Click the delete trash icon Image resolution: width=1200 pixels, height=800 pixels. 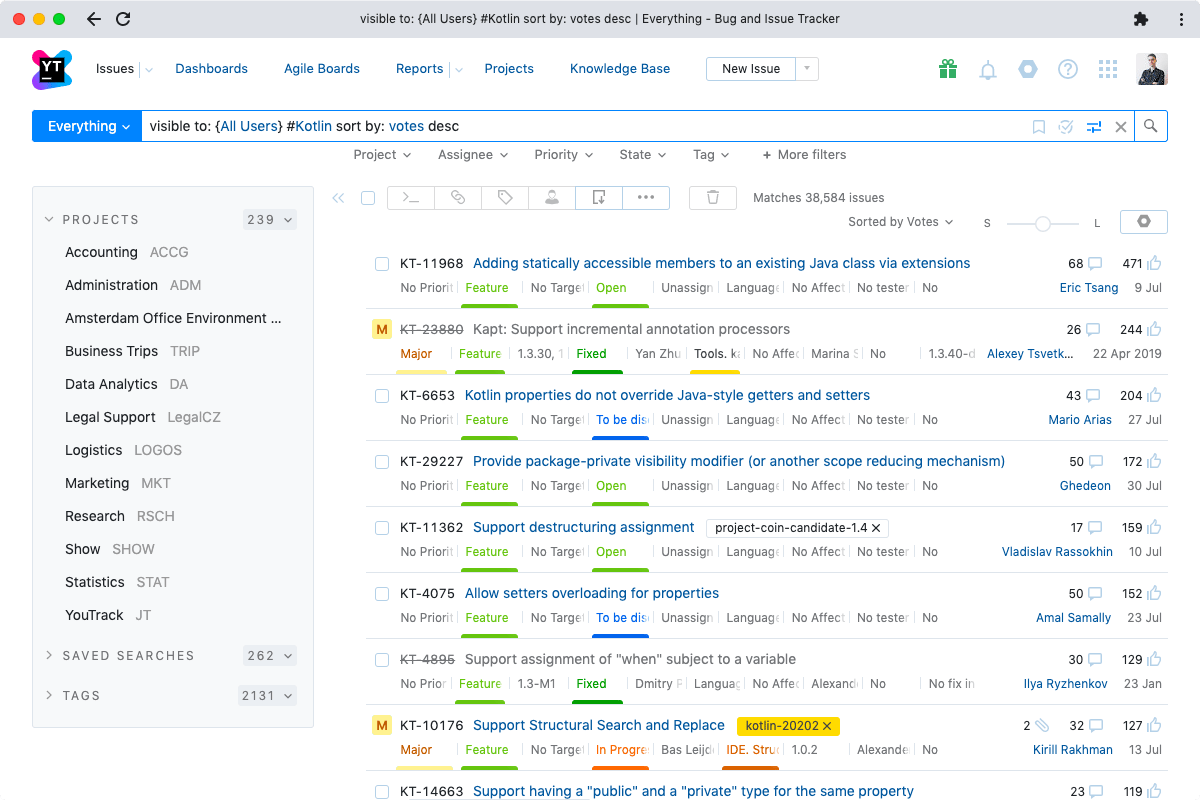coord(713,198)
